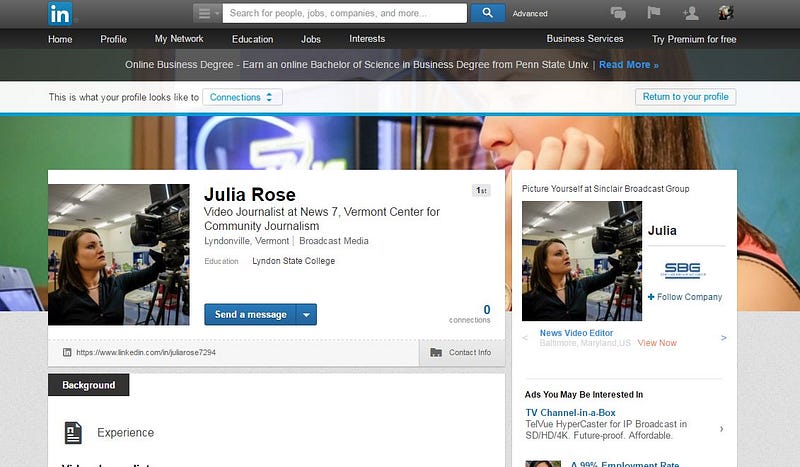Click the search magnifier button
800x467 pixels.
click(487, 13)
